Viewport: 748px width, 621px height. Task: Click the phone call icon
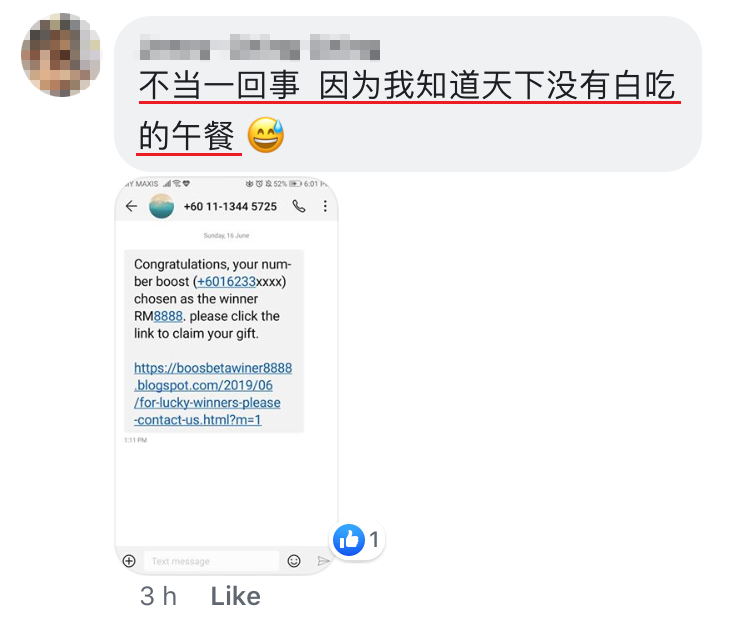point(299,206)
